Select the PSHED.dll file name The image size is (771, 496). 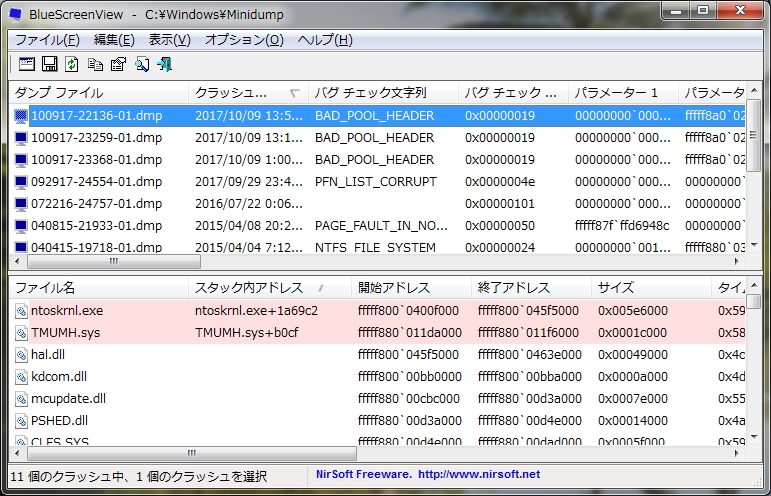pyautogui.click(x=59, y=421)
